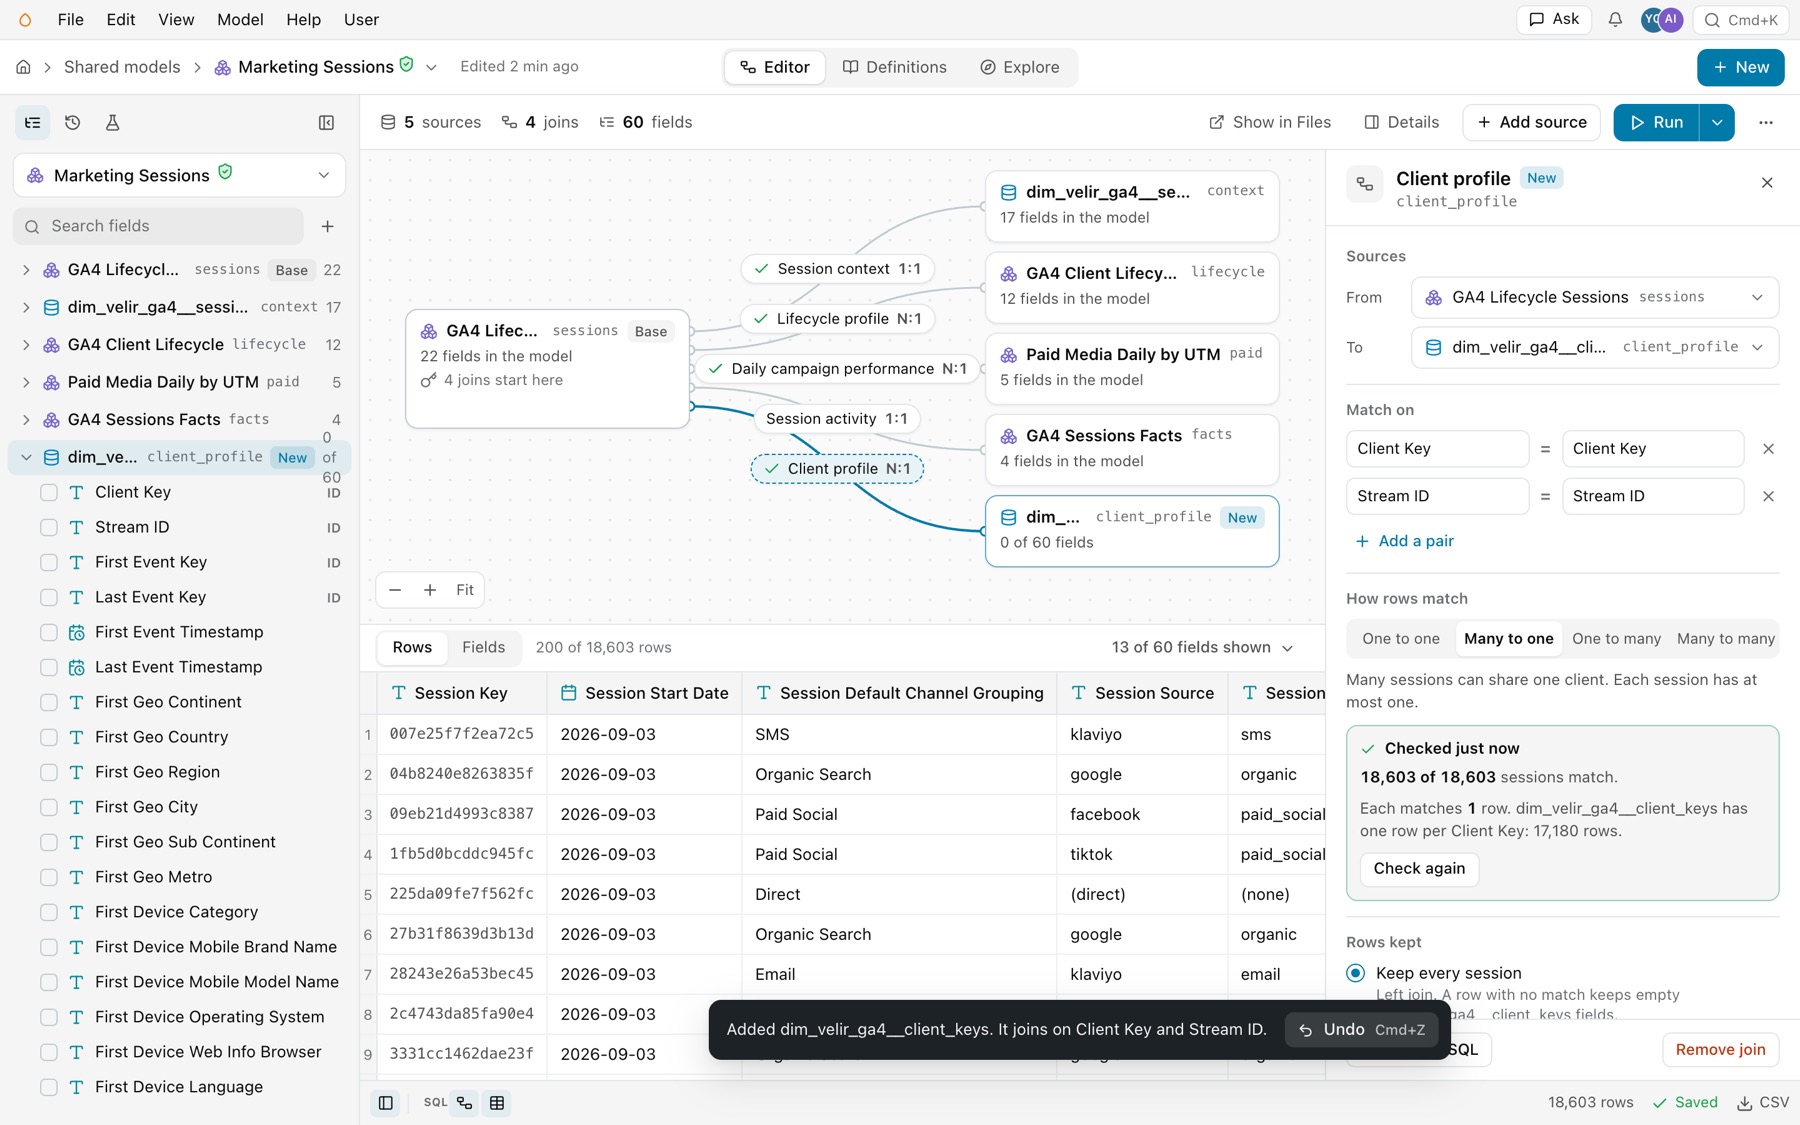Open the Run button dropdown arrow

click(x=1717, y=122)
